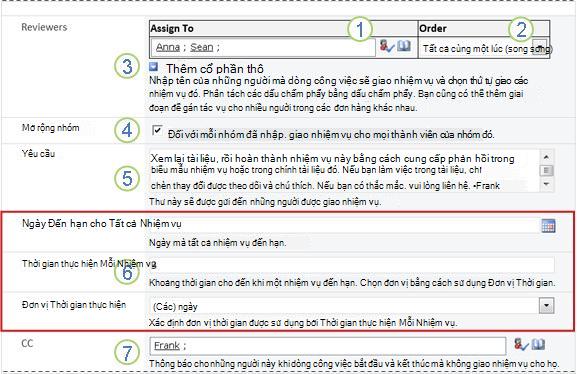The height and width of the screenshot is (374, 577).
Task: Click the 'Ngày Đến hạn cho Tất cả Nhiệm vụ' label
Action: (x=102, y=223)
